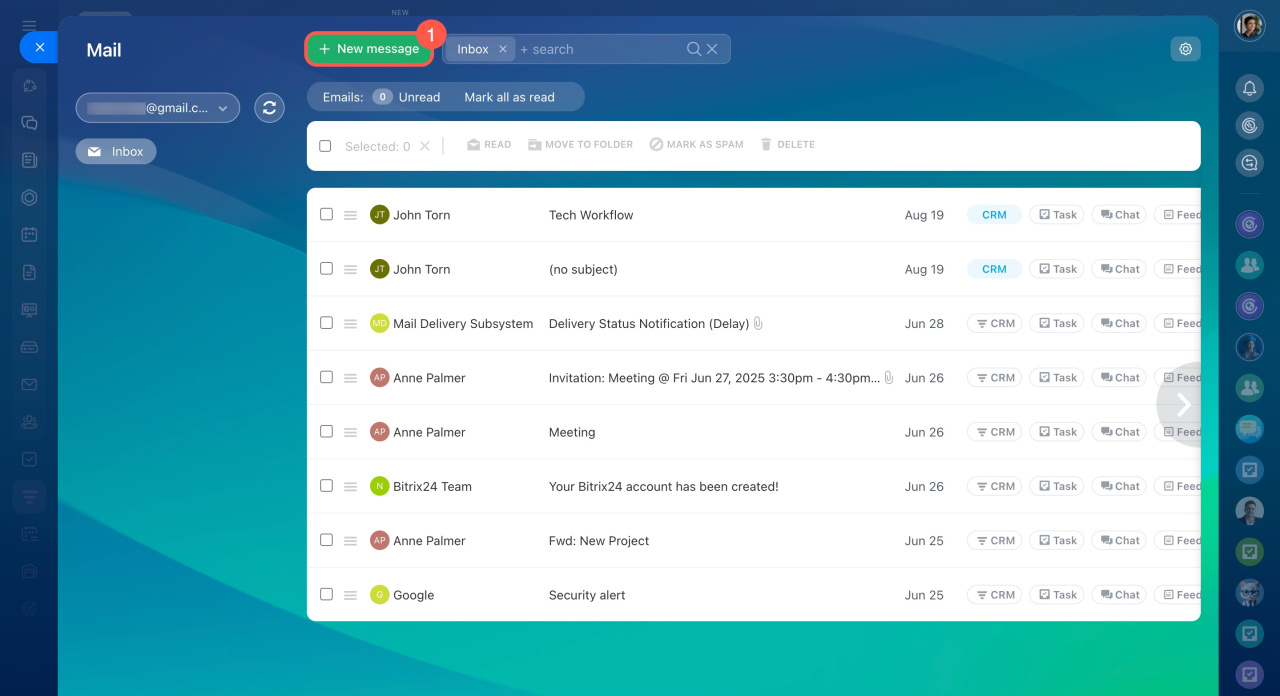Screen dimensions: 1280x696
Task: Click Chat button on Security alert row
Action: tap(1119, 595)
